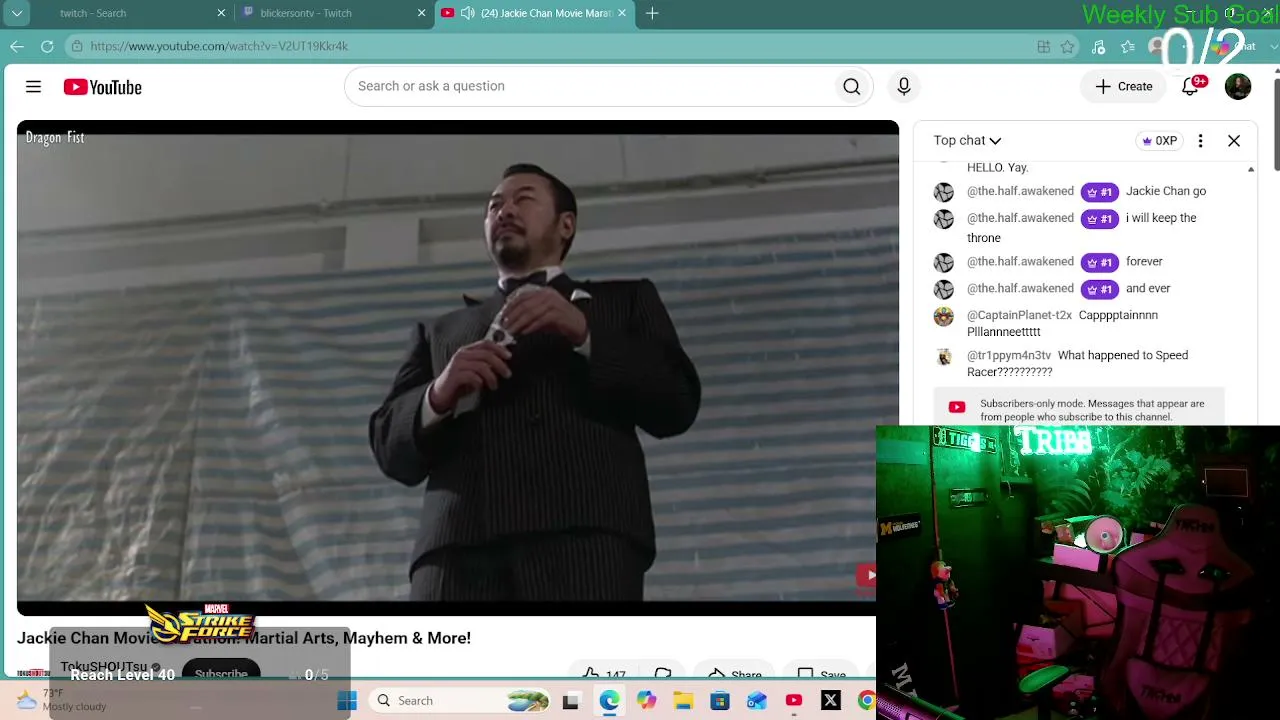Subscribe to the TokuSHOUTsu channel

point(221,674)
